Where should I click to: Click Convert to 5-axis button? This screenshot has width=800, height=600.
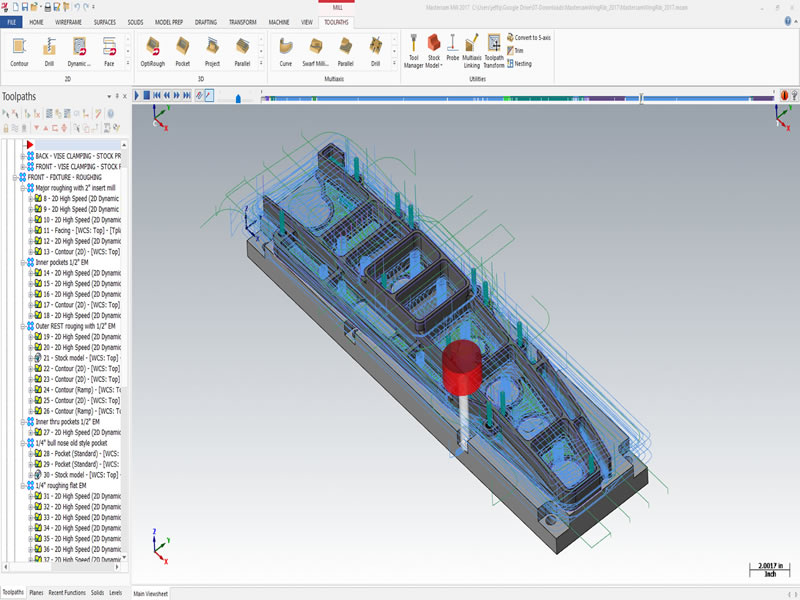529,37
